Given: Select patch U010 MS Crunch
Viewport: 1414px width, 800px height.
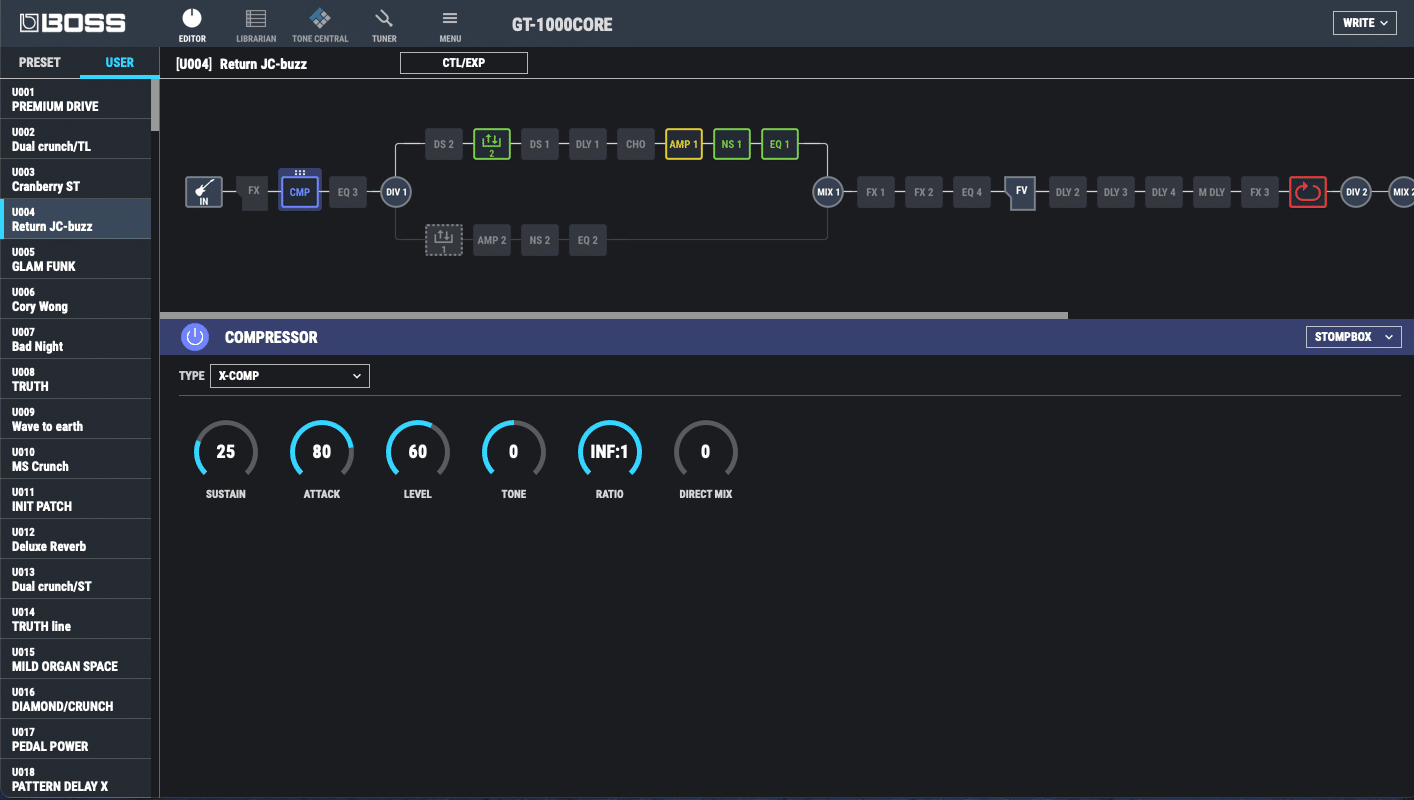Looking at the screenshot, I should pyautogui.click(x=75, y=459).
